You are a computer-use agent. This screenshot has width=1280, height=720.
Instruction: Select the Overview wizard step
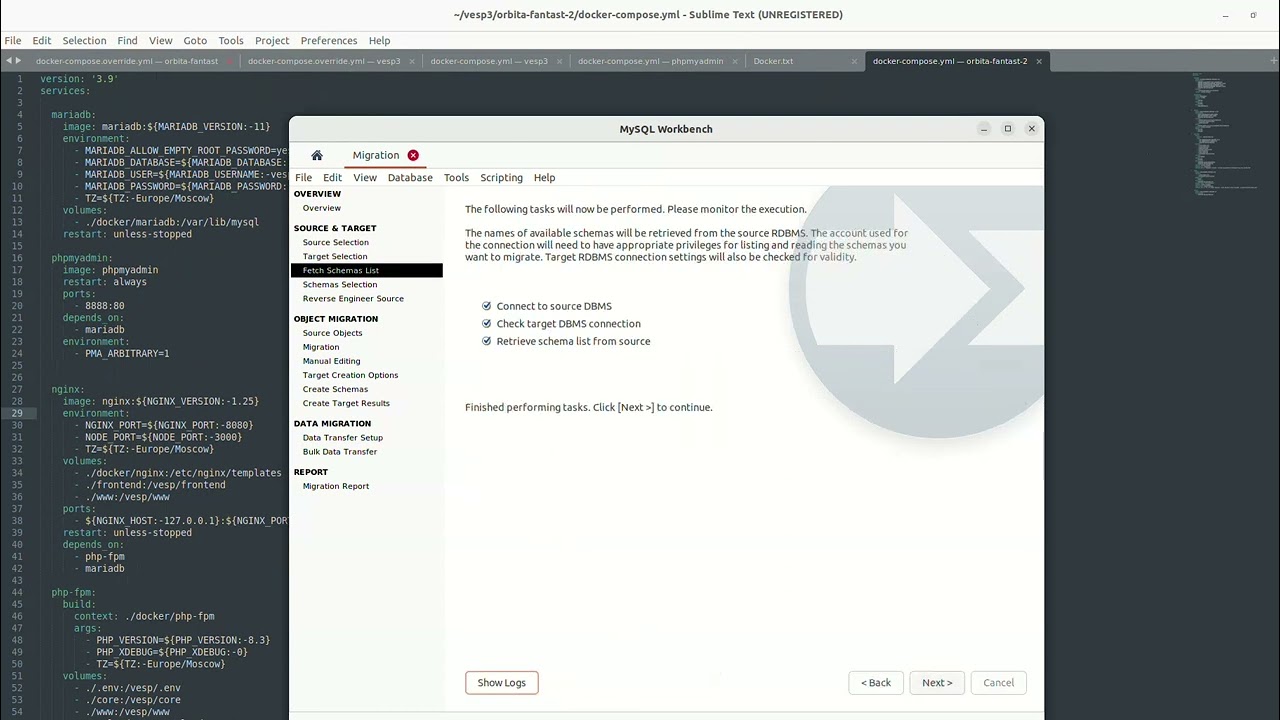pyautogui.click(x=322, y=208)
